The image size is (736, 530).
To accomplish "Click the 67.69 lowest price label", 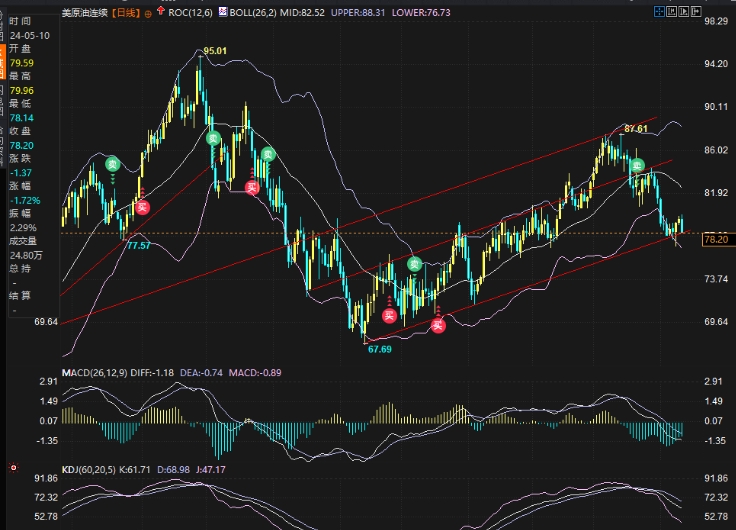I will click(380, 349).
